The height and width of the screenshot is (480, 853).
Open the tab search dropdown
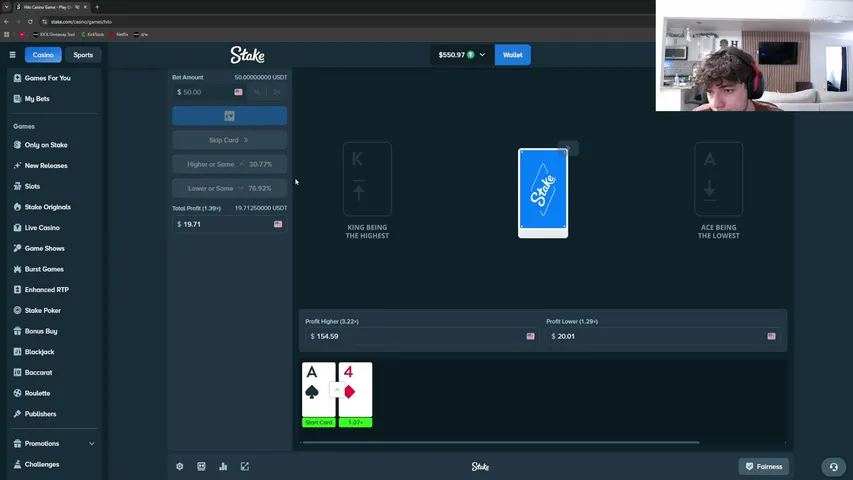click(7, 7)
